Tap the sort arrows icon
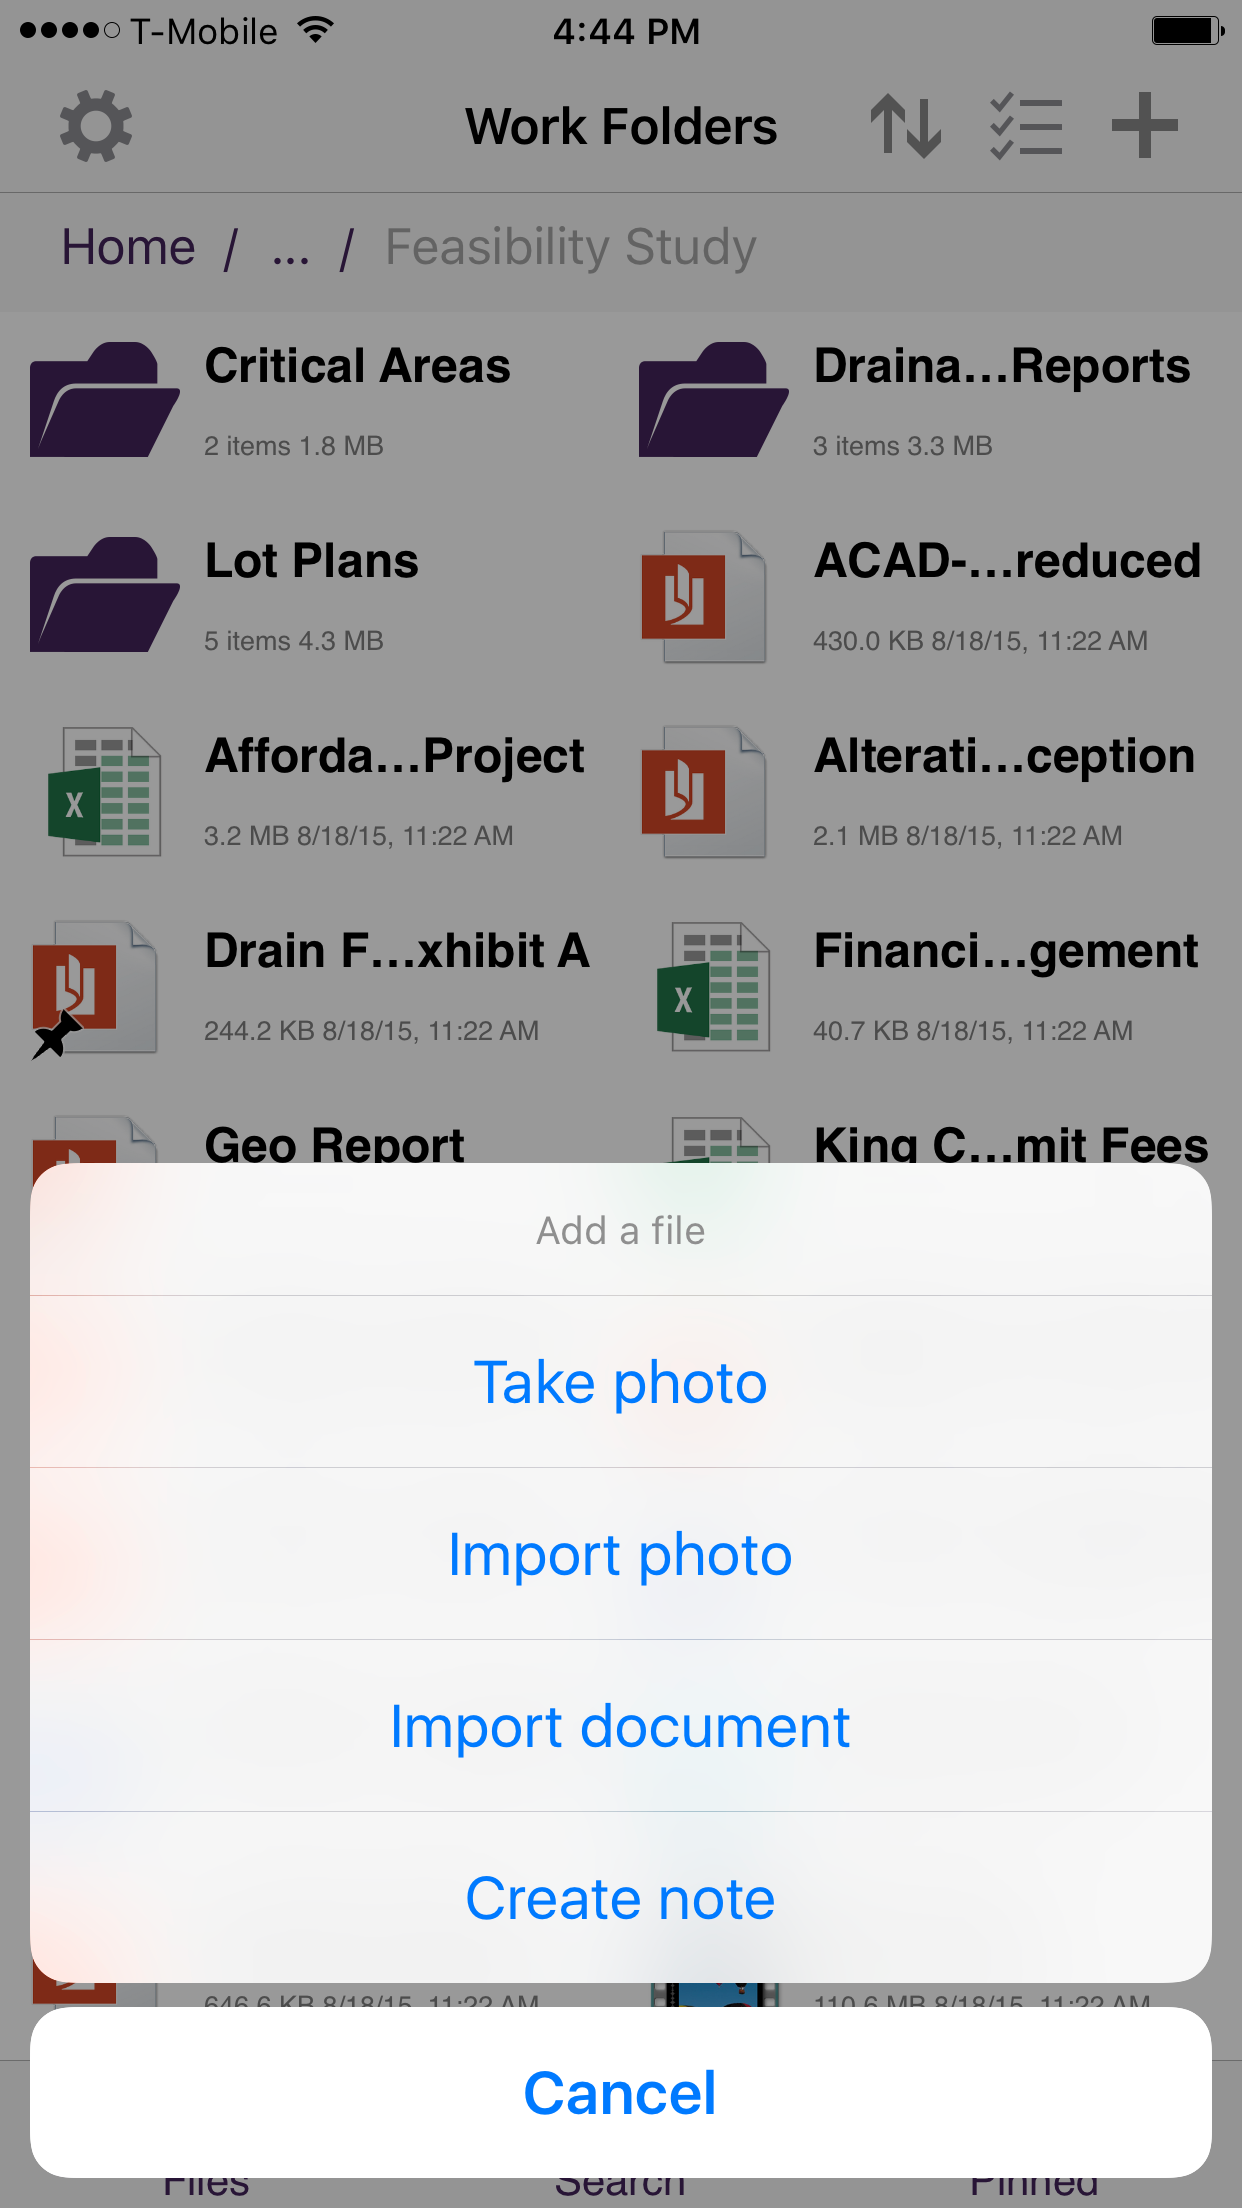1242x2208 pixels. coord(905,127)
